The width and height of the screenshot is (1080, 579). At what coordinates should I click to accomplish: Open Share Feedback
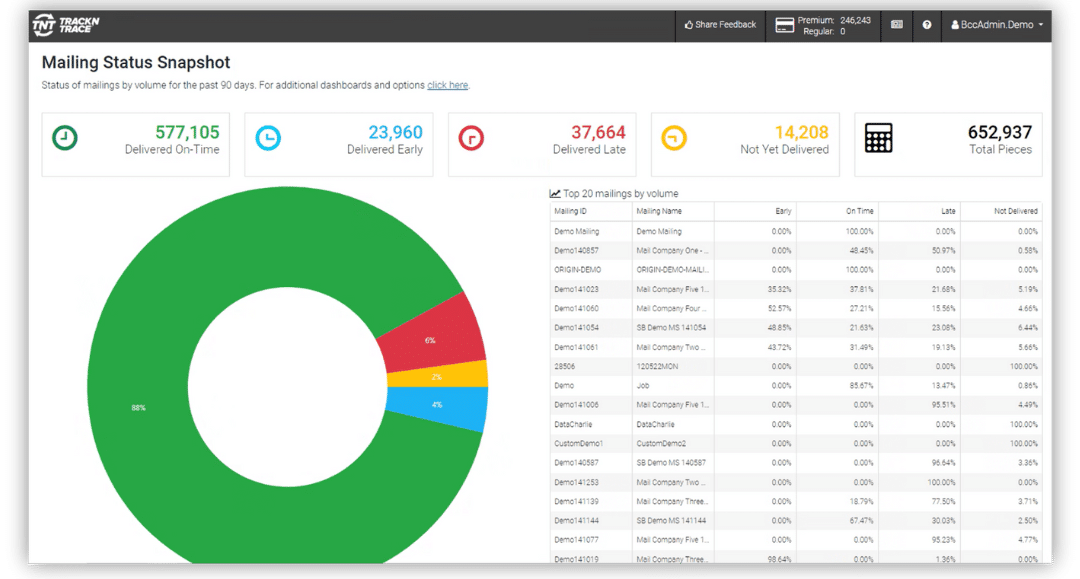coord(719,25)
